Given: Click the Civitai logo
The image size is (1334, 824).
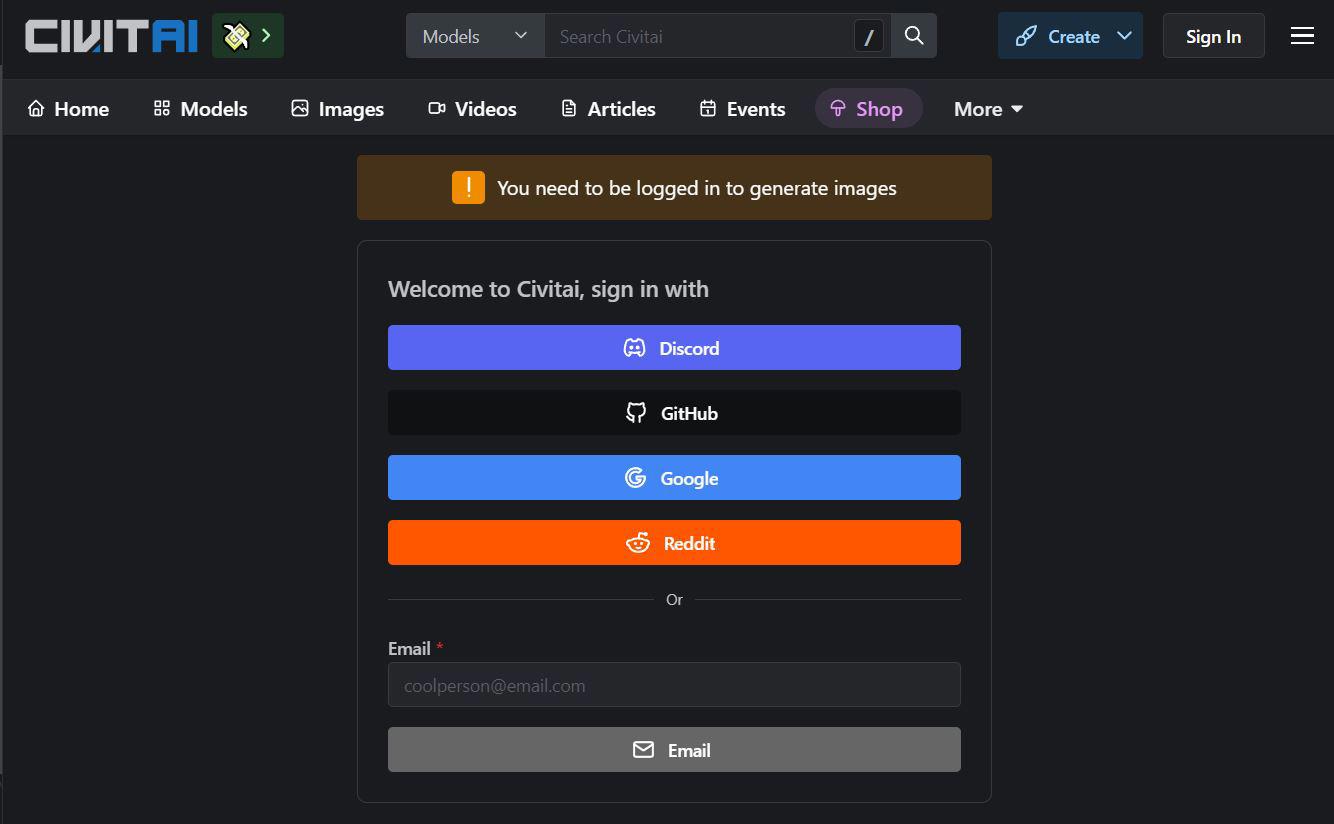Looking at the screenshot, I should pyautogui.click(x=111, y=36).
